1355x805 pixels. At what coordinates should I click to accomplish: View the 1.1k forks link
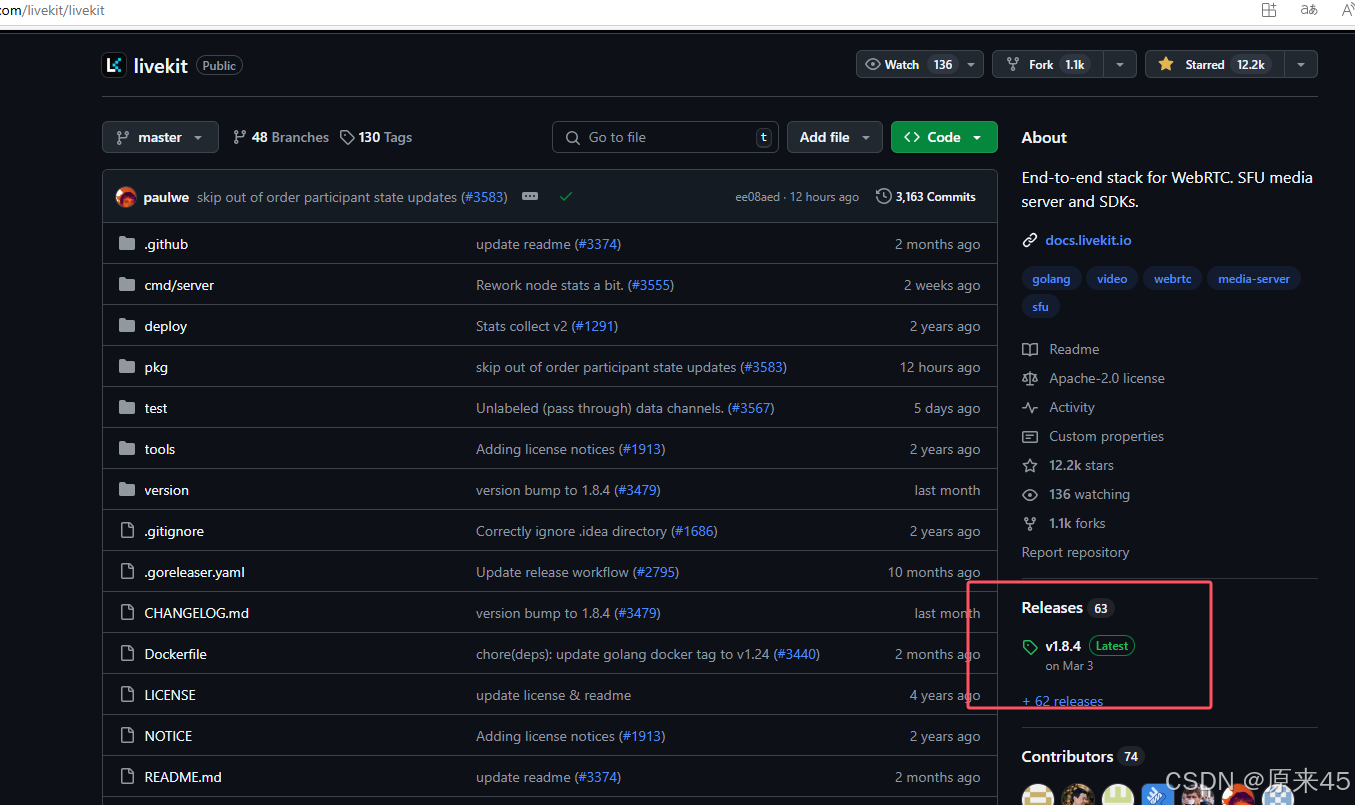(x=1064, y=523)
